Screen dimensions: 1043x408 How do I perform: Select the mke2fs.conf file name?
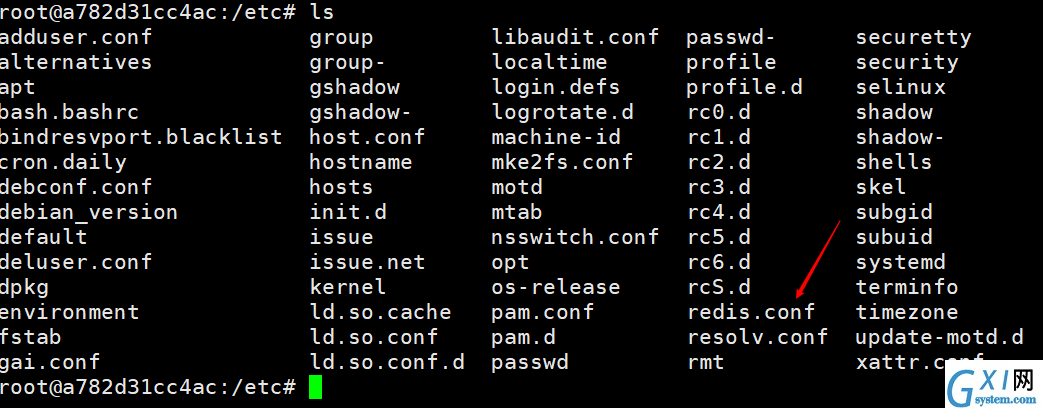pos(562,162)
